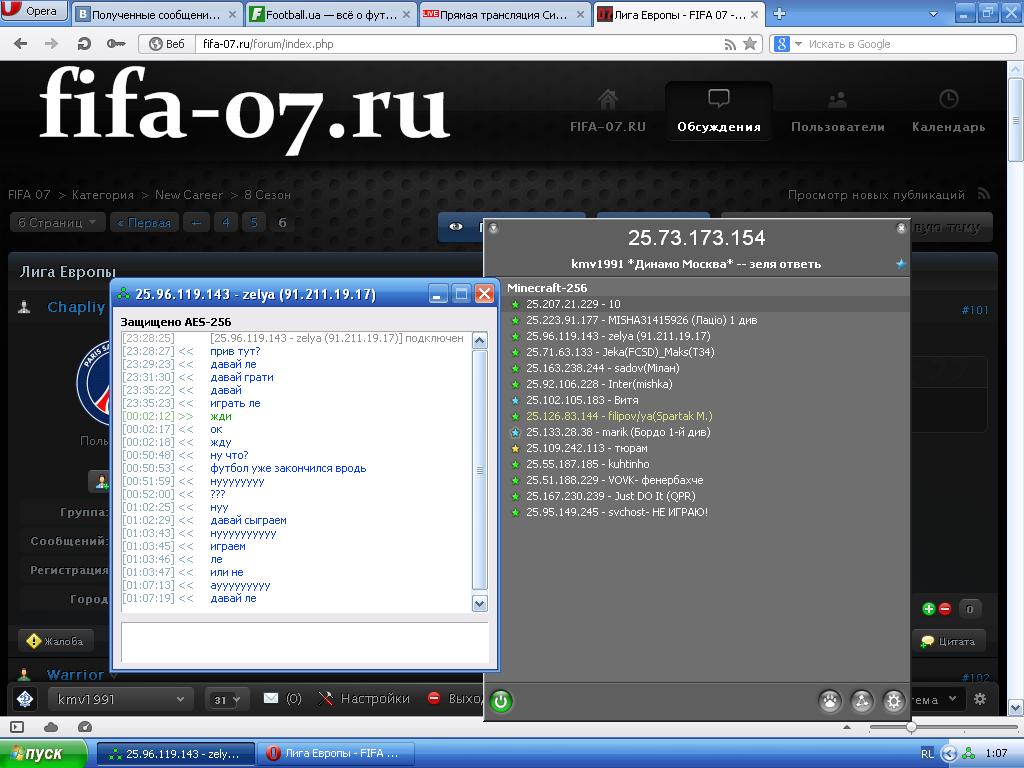
Task: Open FIFA-07.RU home icon in forum nav
Action: tap(607, 99)
